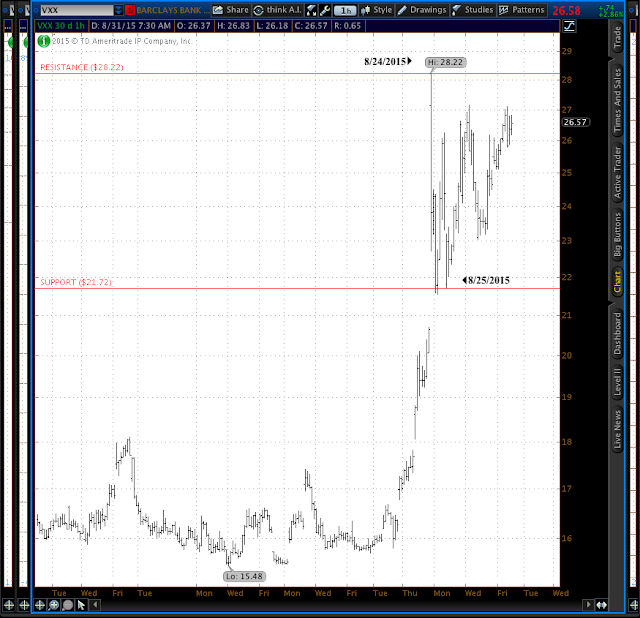Screen dimensions: 640x618
Task: Open the Studies menu
Action: click(473, 10)
